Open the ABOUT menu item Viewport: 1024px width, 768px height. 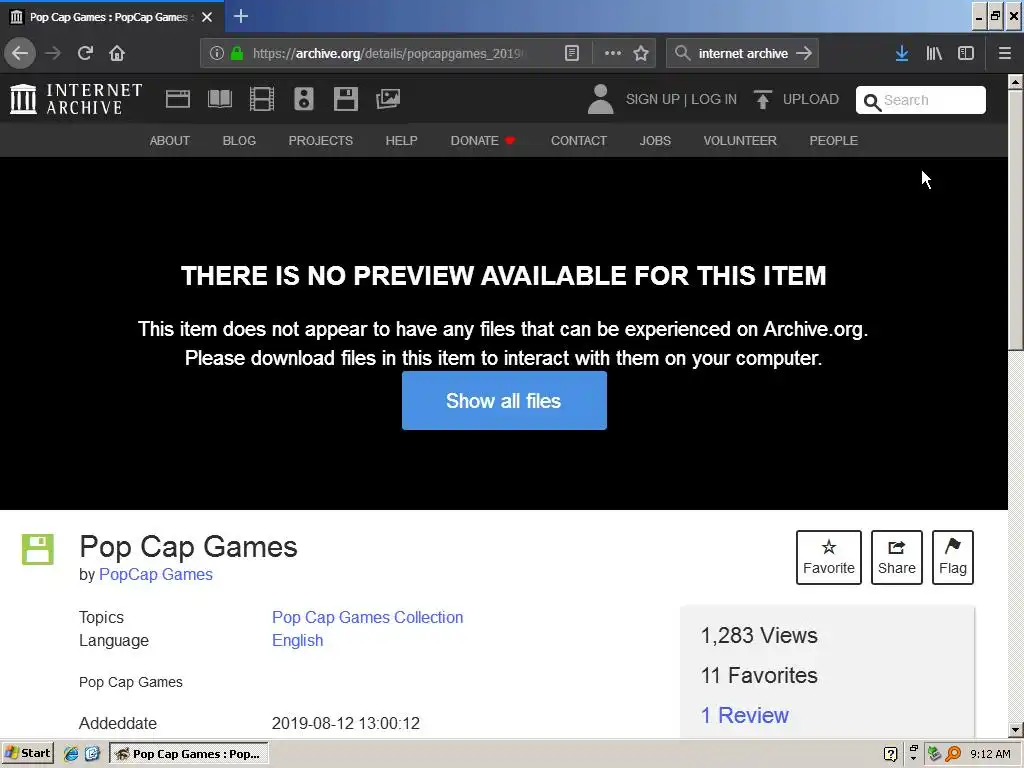pyautogui.click(x=170, y=140)
